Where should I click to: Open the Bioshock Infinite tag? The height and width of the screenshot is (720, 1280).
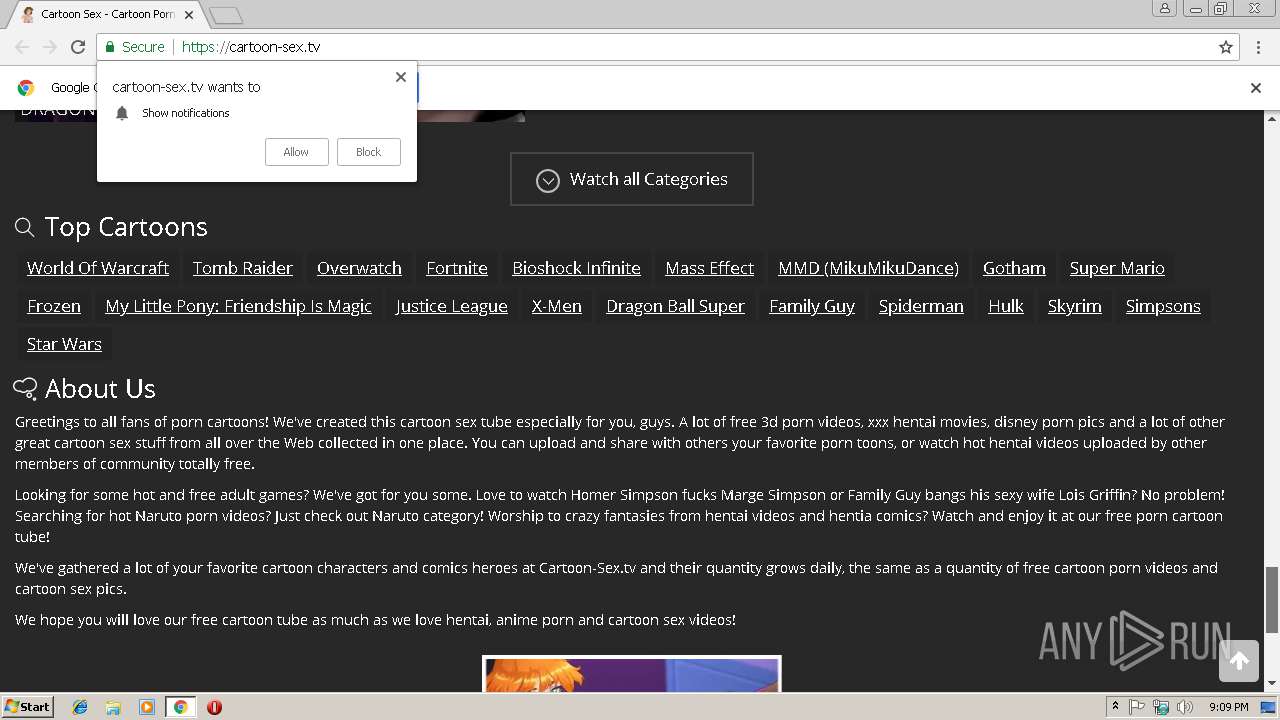click(x=576, y=268)
